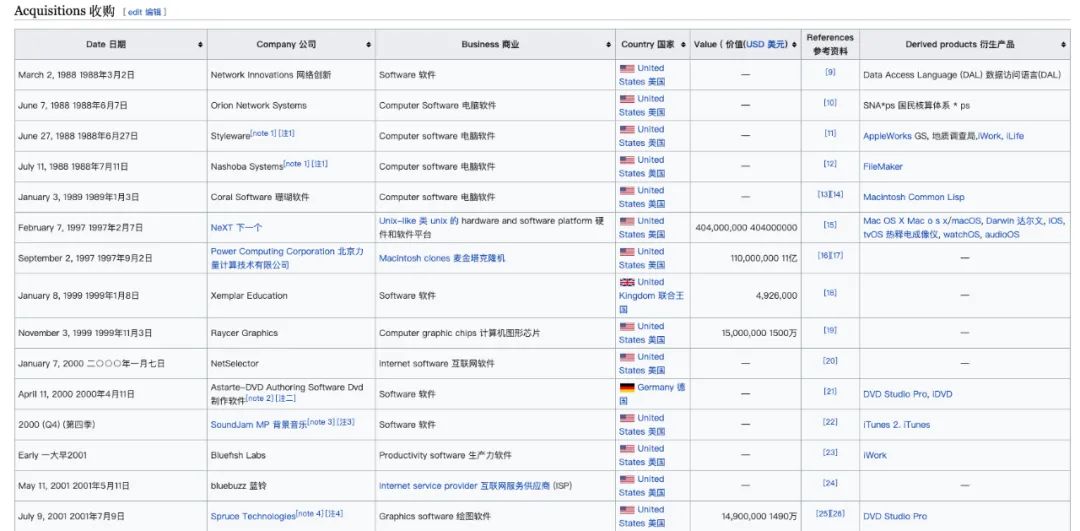Open the Macintosh clones link
The image size is (1080, 531).
click(x=442, y=258)
